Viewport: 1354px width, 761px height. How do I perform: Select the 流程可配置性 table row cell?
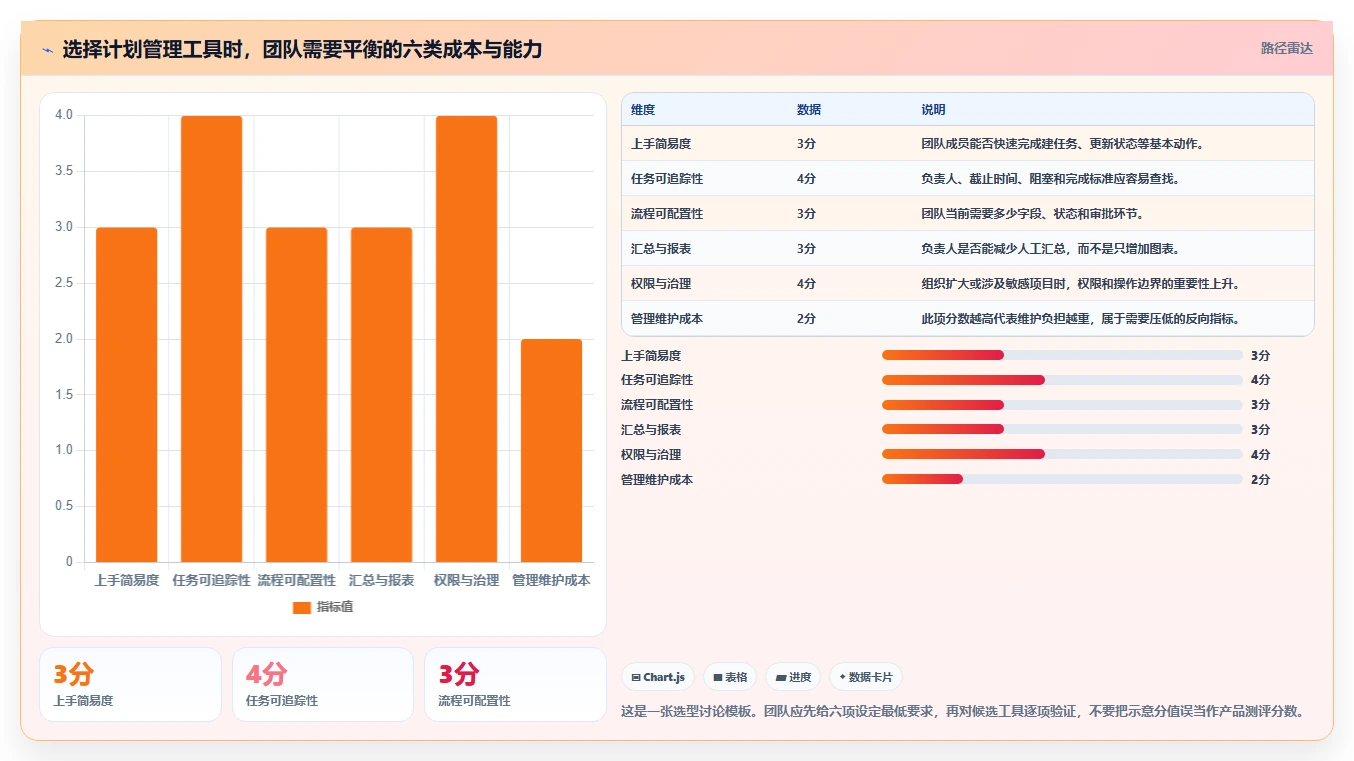click(667, 214)
